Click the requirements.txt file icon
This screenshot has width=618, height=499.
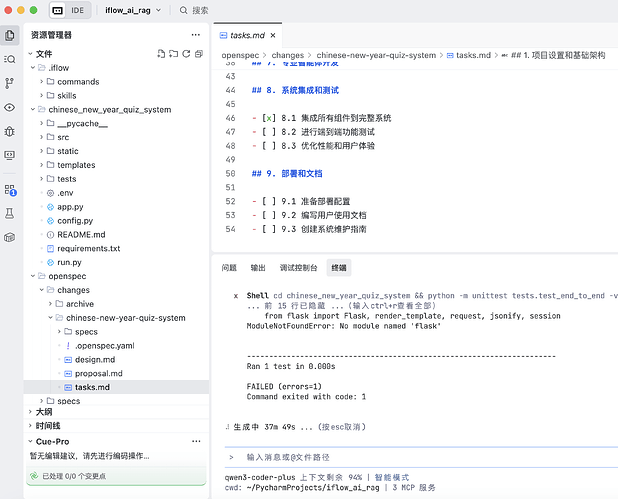coord(50,248)
